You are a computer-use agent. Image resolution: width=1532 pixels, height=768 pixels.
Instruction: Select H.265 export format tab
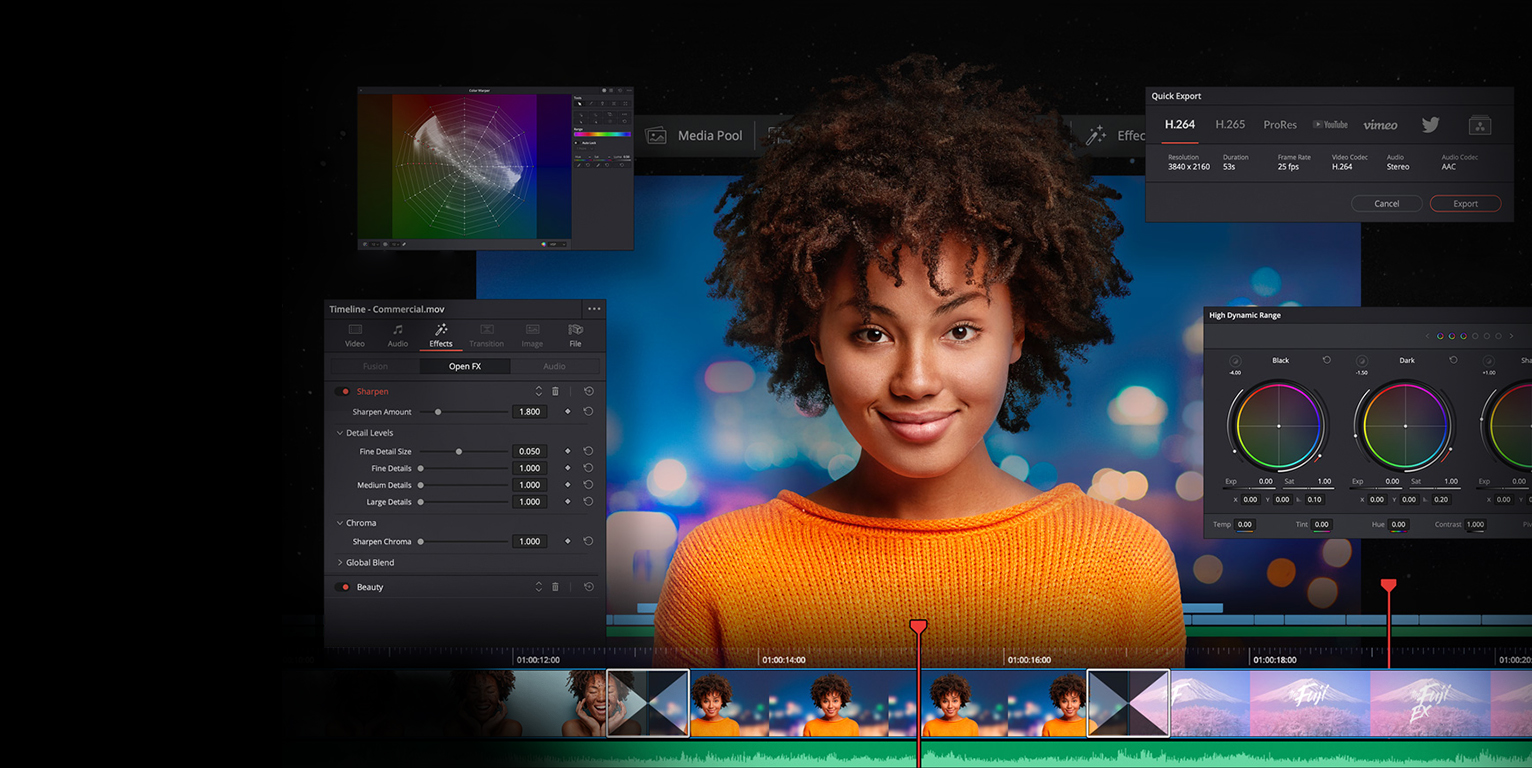1230,125
